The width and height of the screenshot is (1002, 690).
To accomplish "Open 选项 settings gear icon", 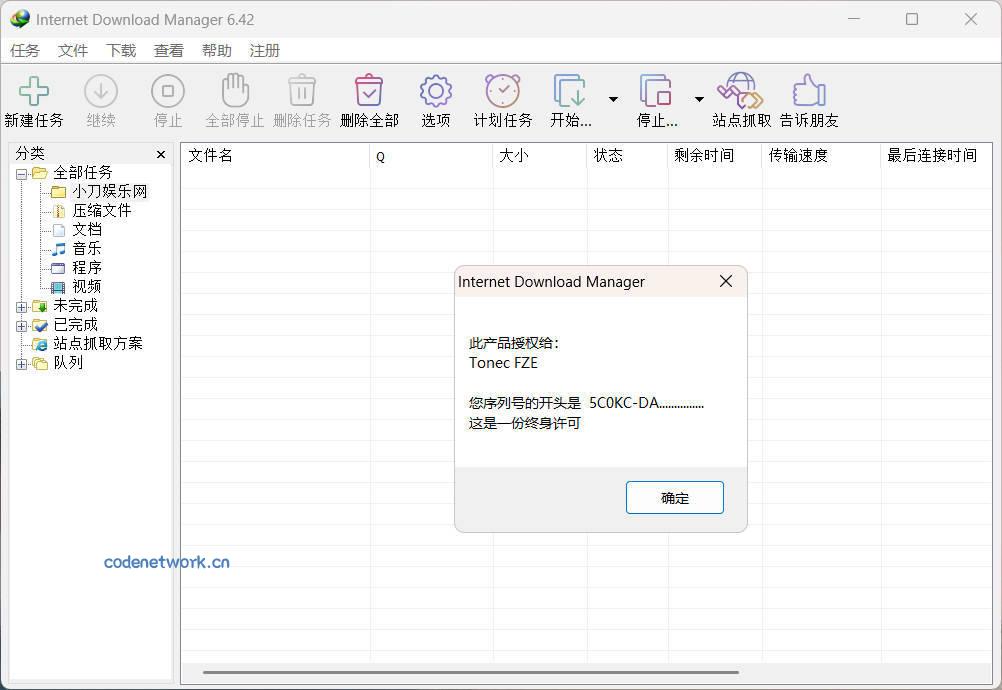I will (435, 92).
